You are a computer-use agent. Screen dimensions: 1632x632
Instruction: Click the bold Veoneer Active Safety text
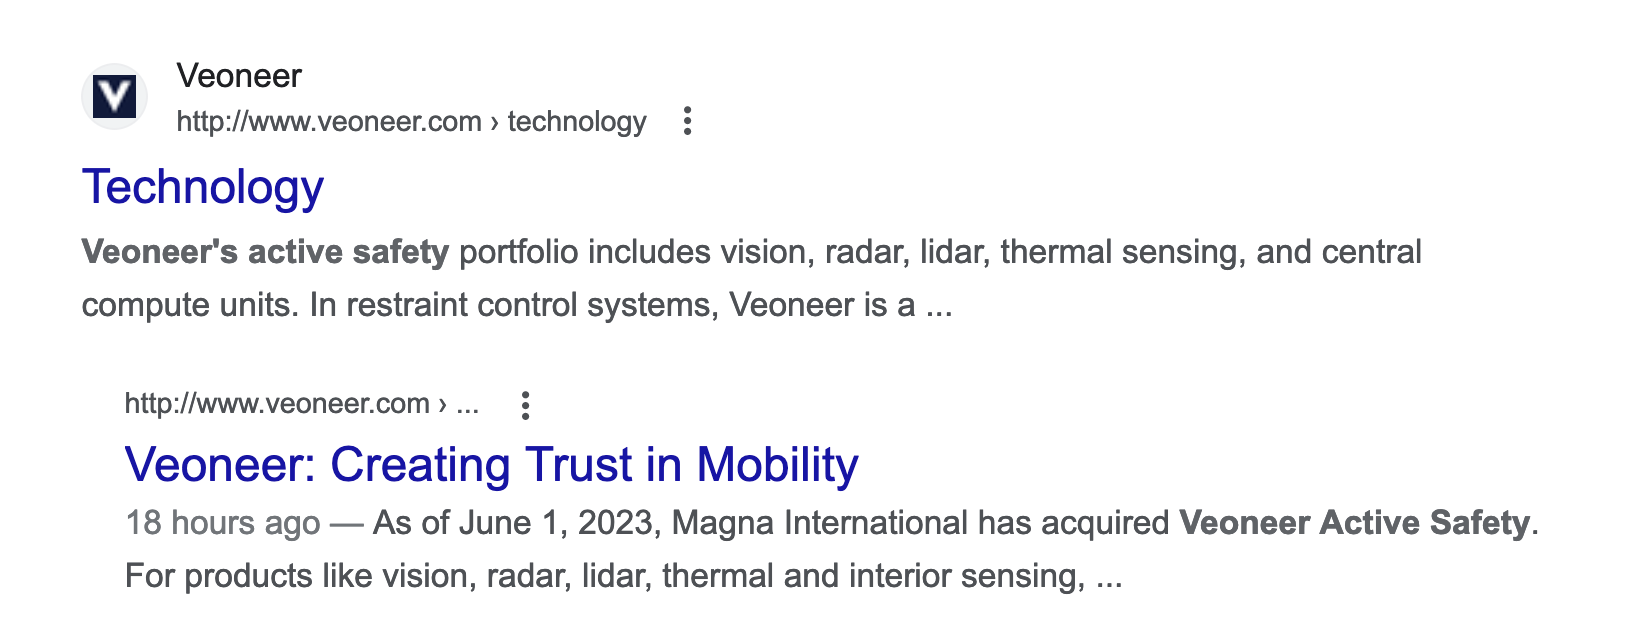[1355, 523]
